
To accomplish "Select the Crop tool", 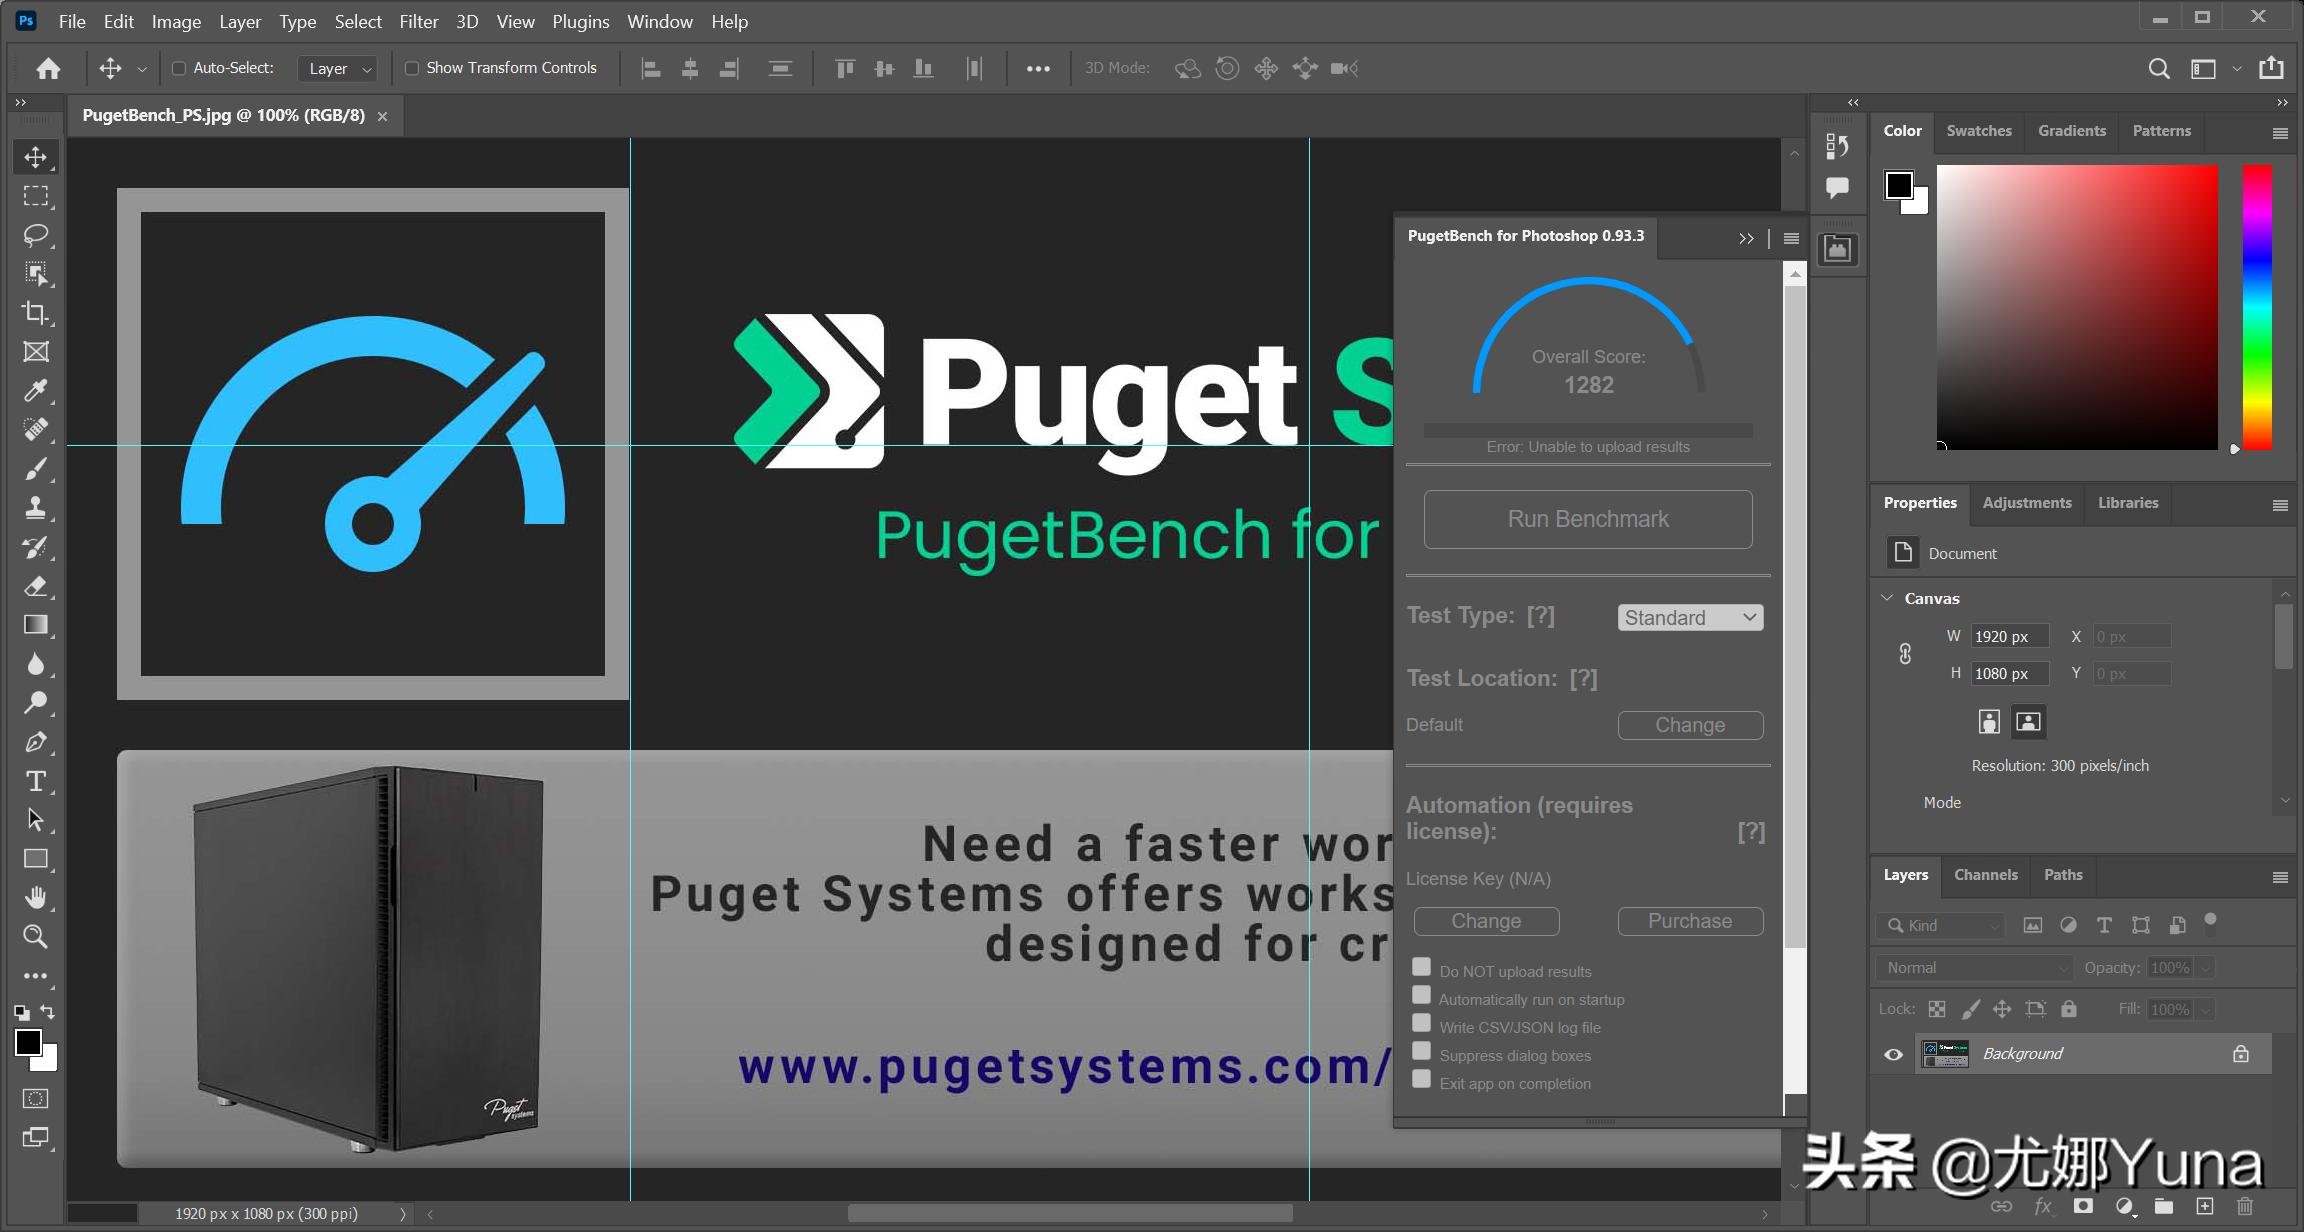I will click(x=36, y=313).
